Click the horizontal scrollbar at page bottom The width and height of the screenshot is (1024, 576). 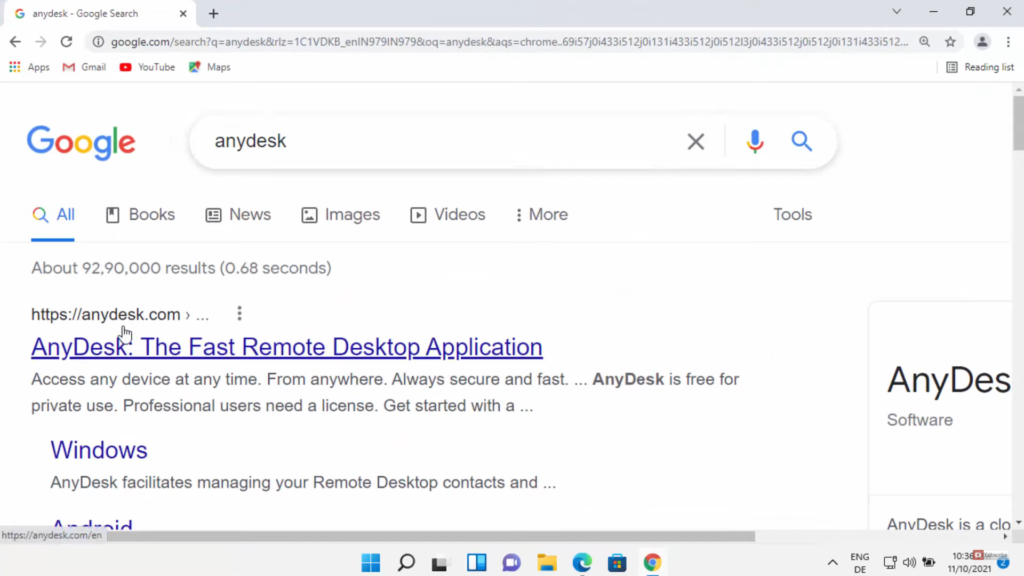coord(430,536)
